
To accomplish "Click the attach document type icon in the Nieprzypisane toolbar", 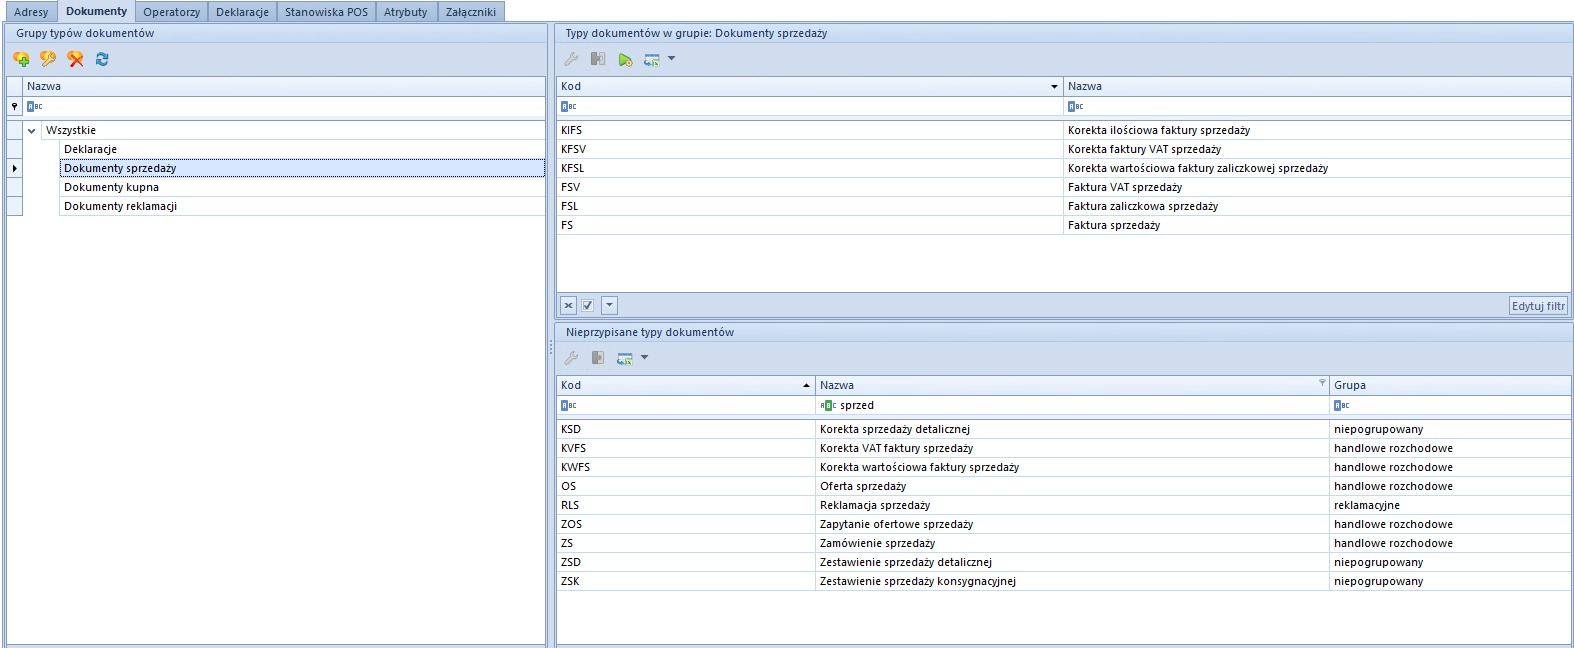I will 598,358.
